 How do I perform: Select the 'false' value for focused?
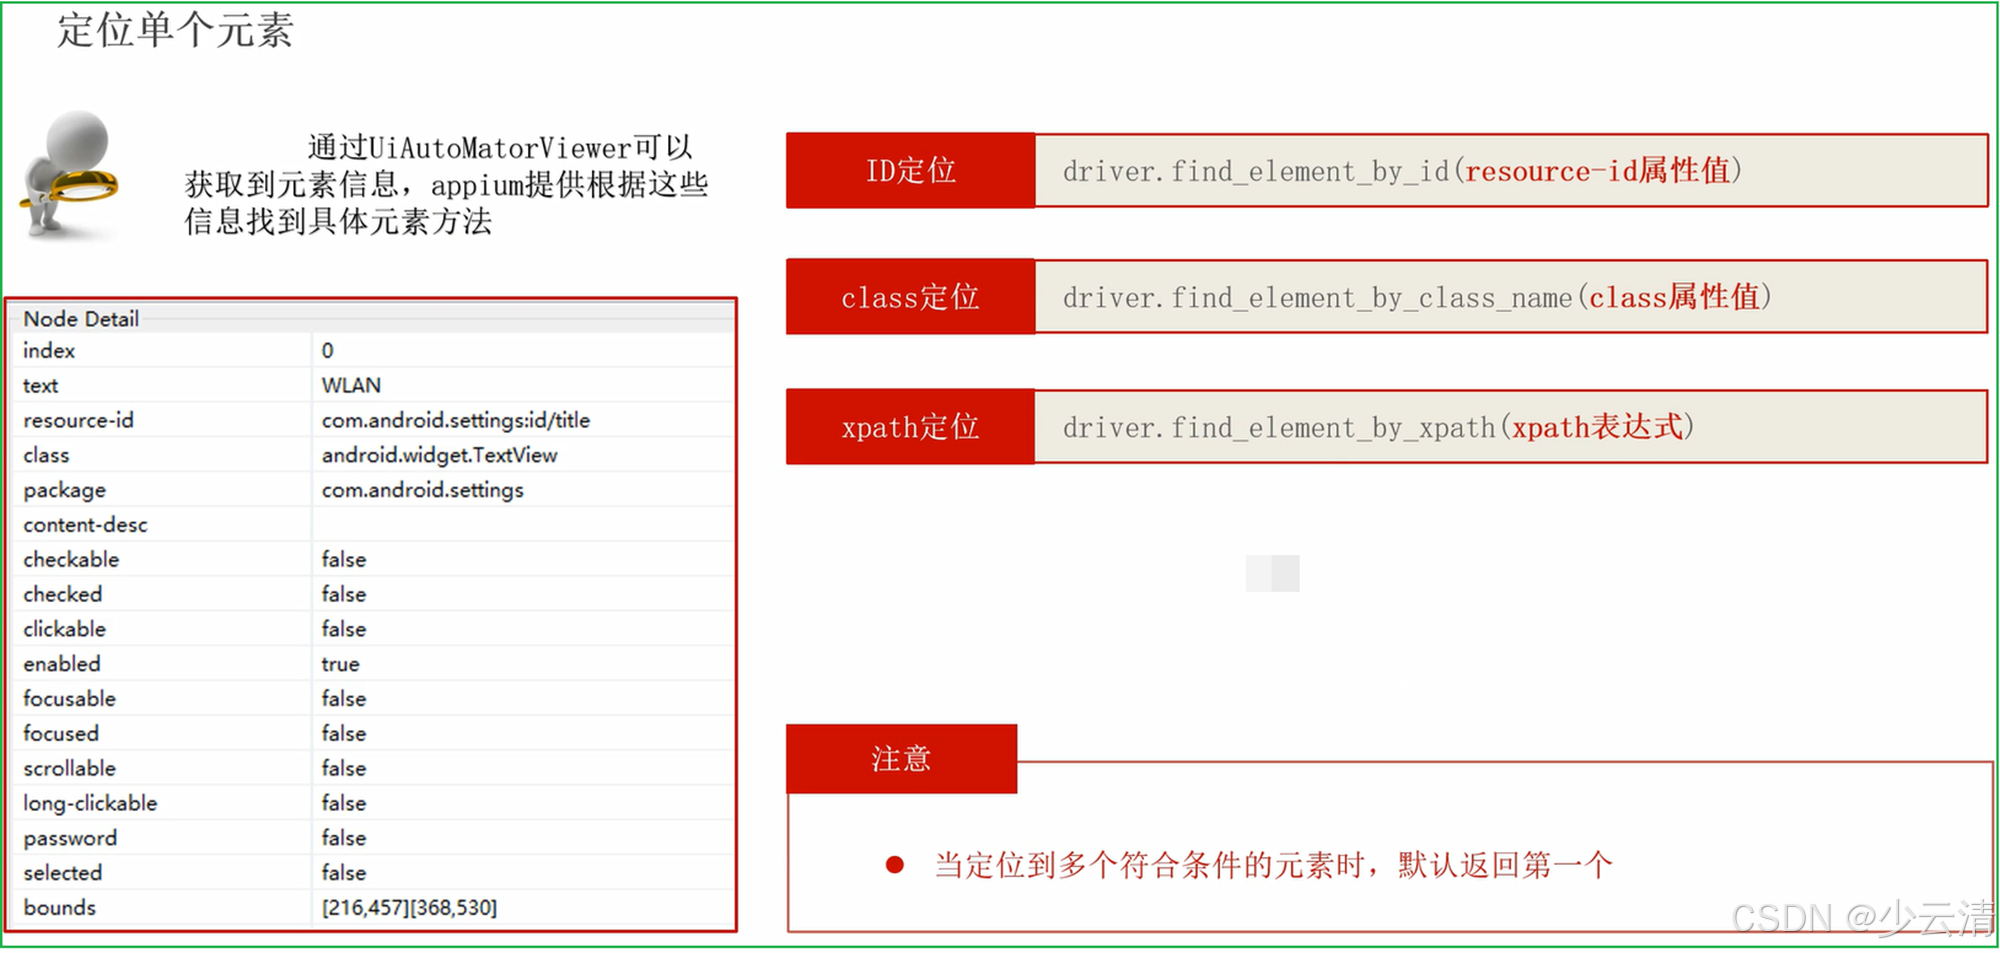point(344,735)
